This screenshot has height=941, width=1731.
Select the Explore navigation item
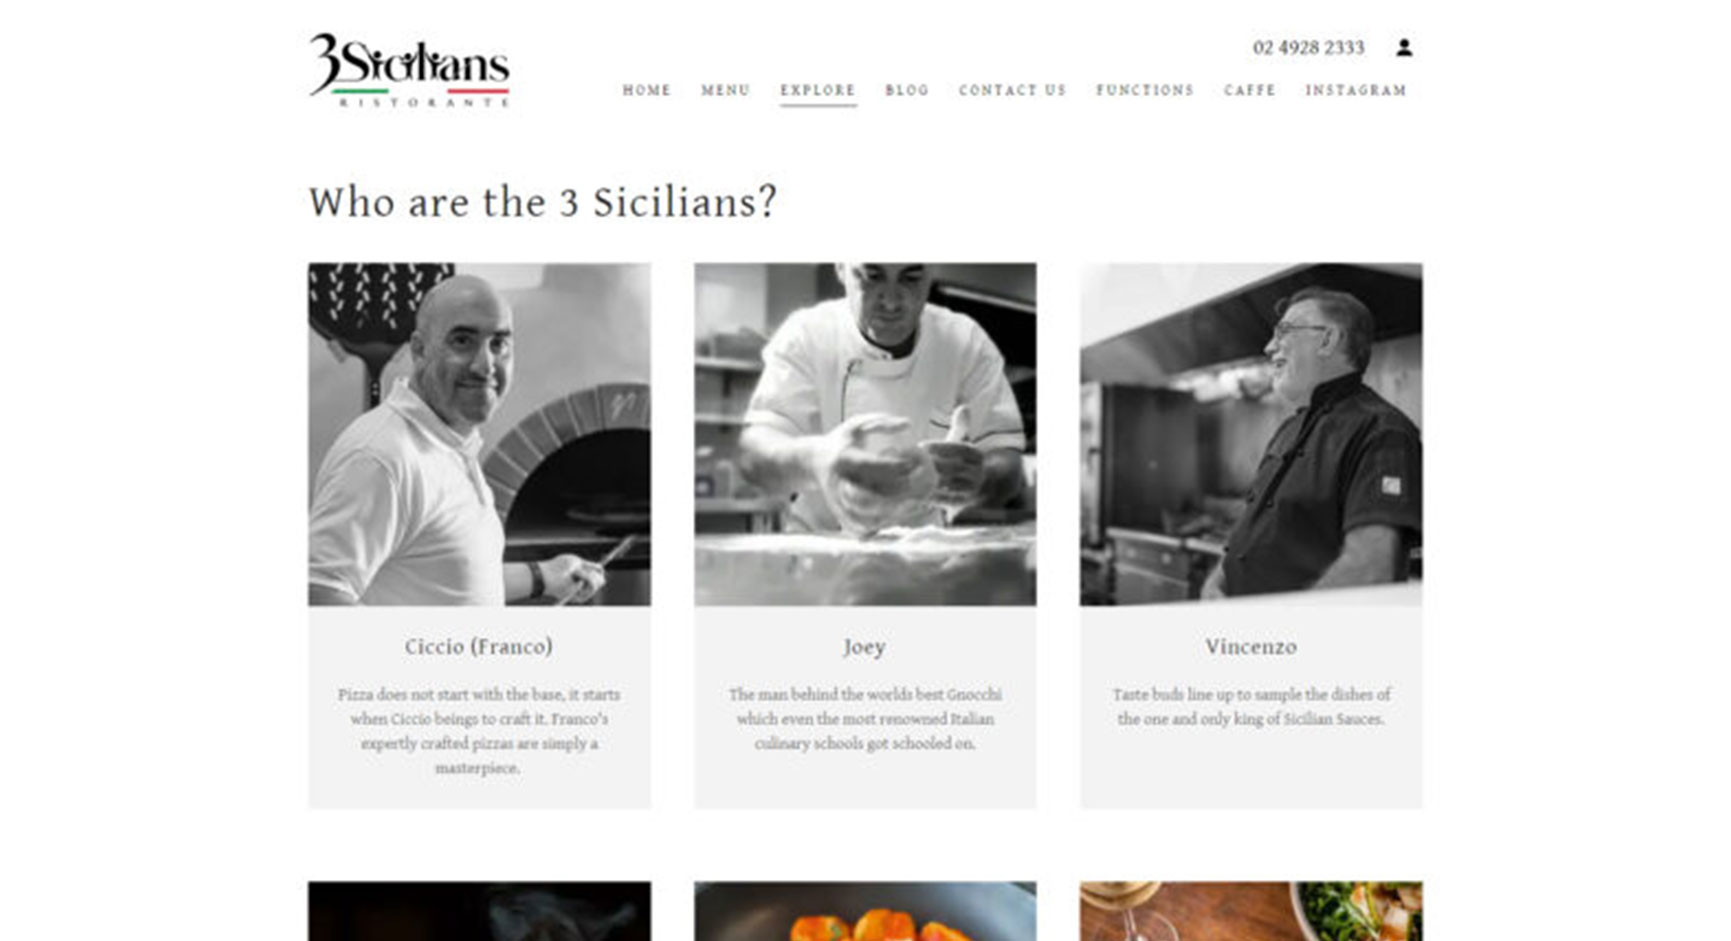click(818, 90)
